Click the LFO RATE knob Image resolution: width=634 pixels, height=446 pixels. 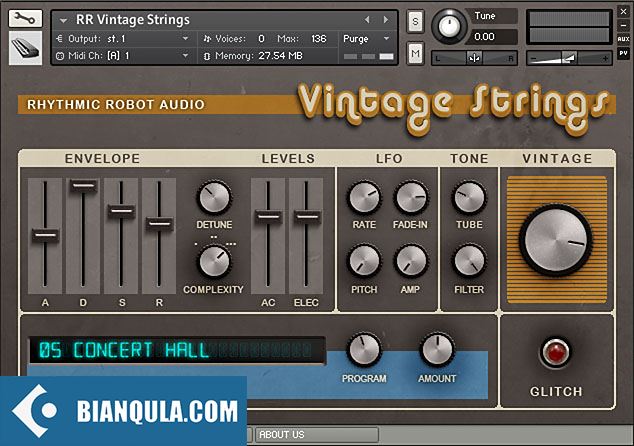click(364, 198)
